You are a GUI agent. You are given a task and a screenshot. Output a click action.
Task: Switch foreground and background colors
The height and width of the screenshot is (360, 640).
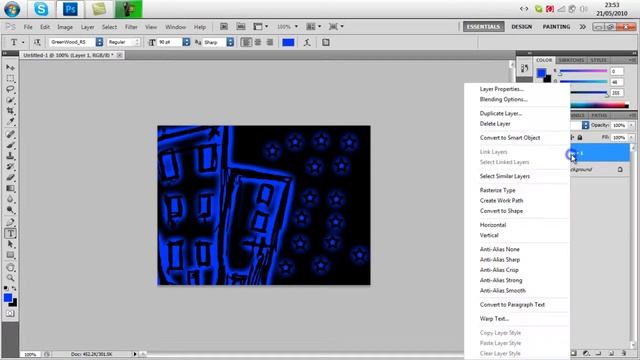pyautogui.click(x=14, y=288)
